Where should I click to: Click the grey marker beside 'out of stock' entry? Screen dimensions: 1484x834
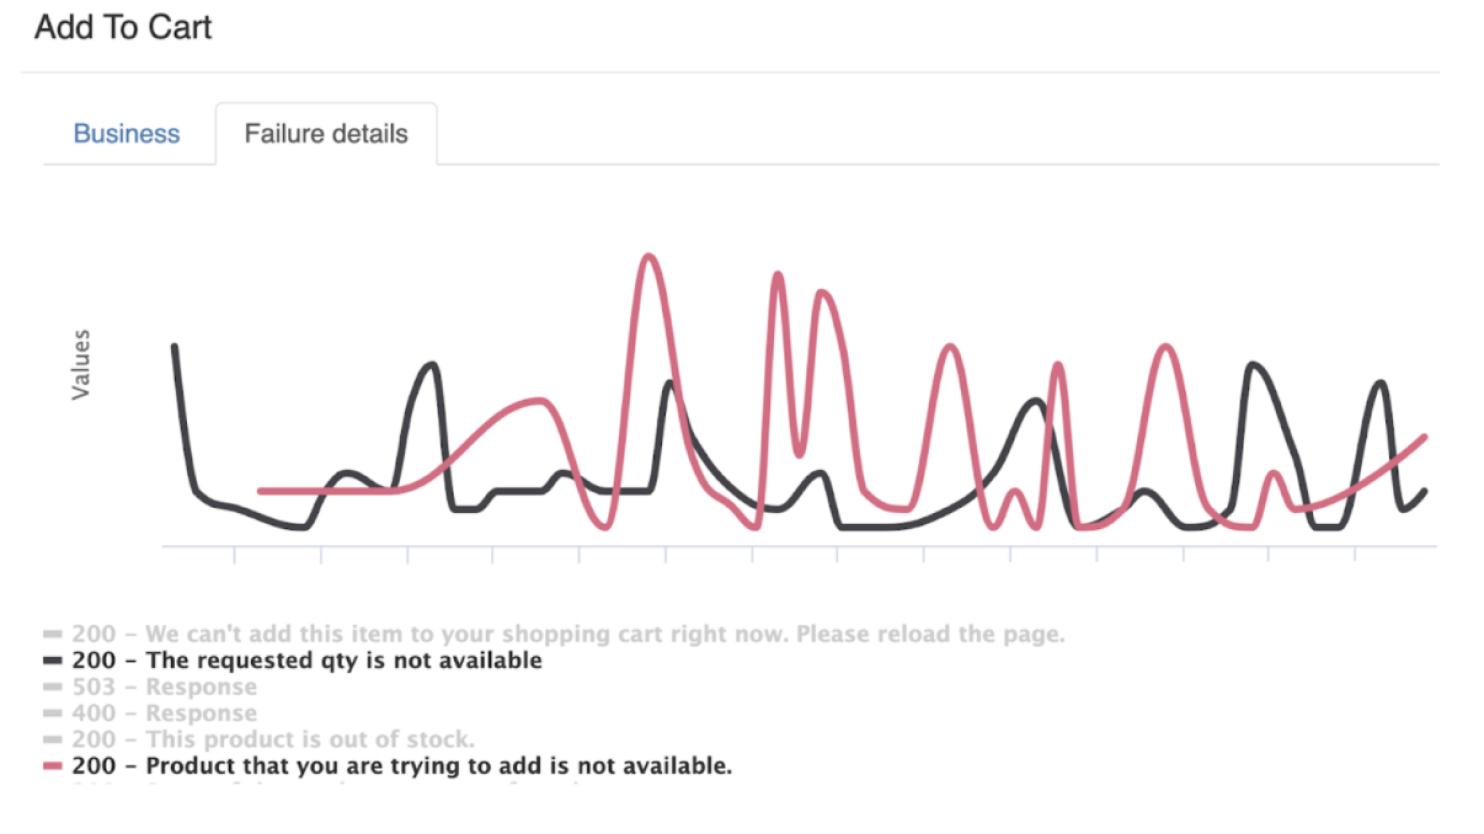[53, 739]
